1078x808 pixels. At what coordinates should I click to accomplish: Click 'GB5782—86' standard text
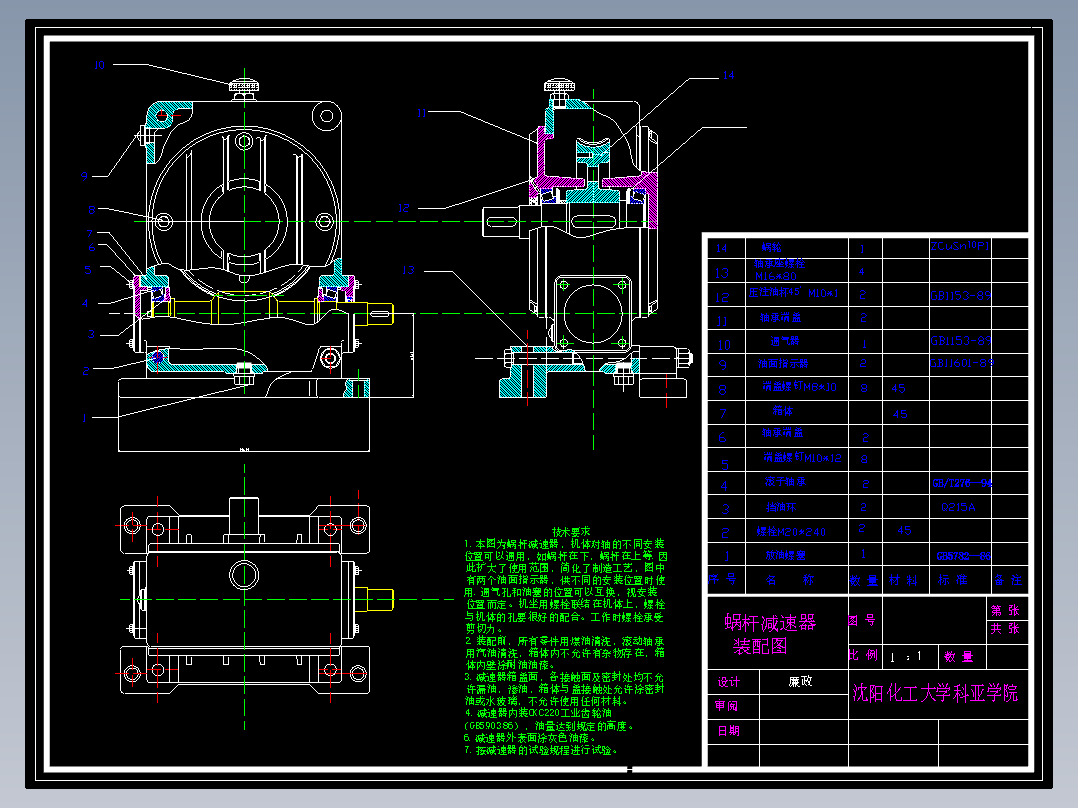(964, 556)
